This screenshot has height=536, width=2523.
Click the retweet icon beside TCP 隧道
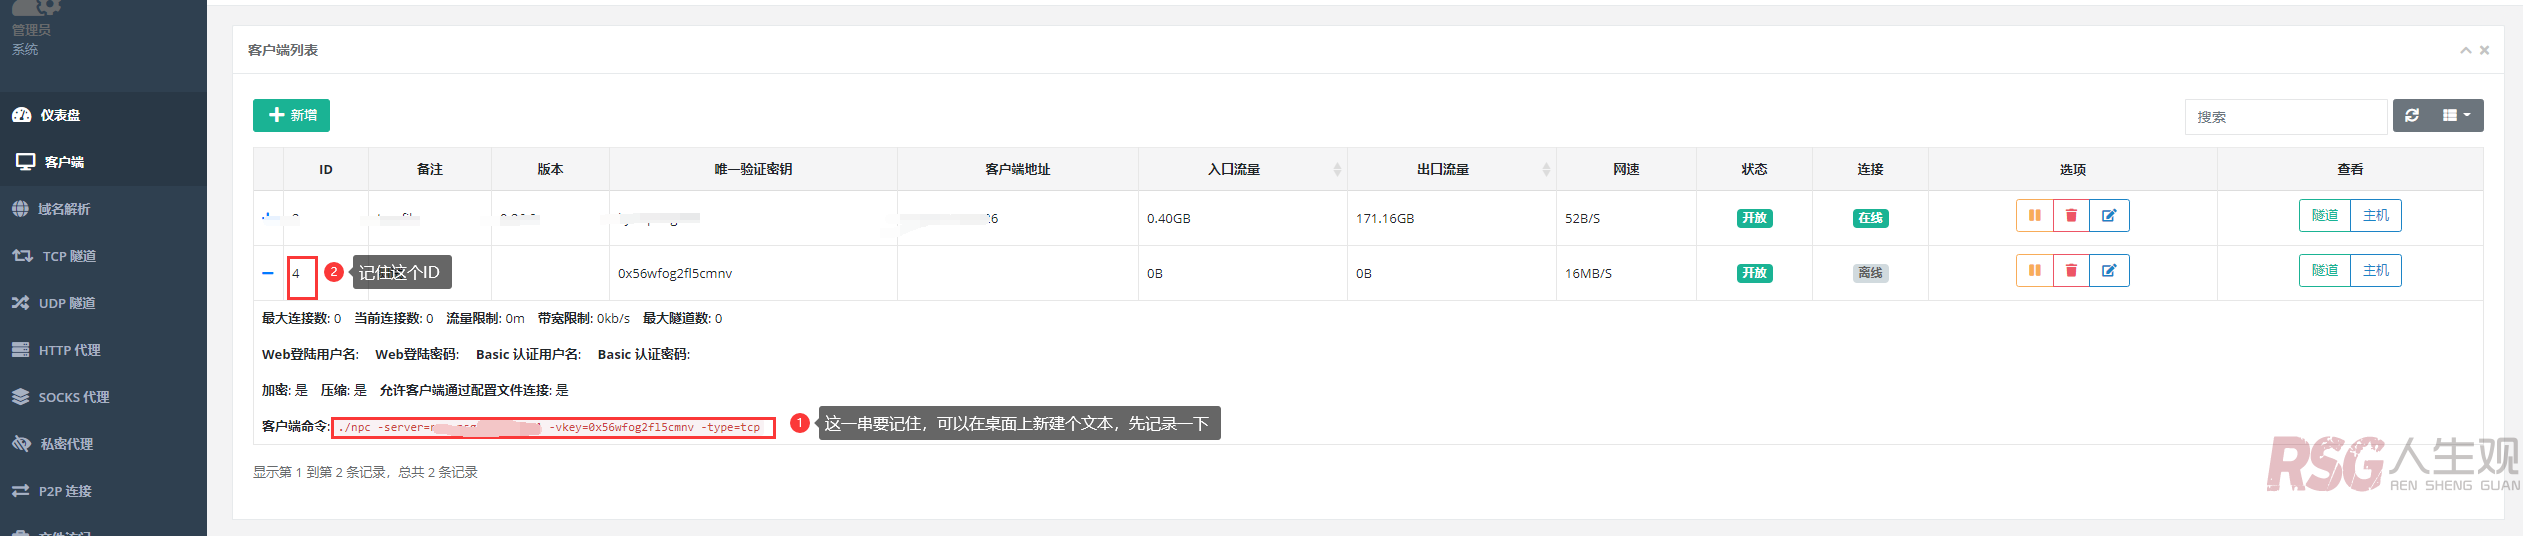22,256
